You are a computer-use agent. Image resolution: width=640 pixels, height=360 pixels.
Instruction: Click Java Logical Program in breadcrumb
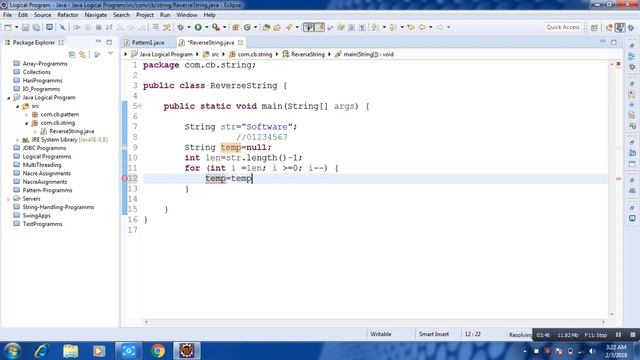point(166,54)
